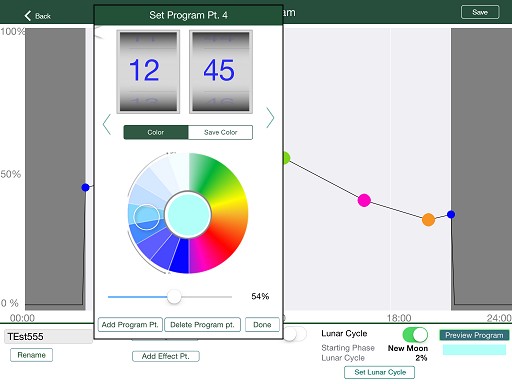
Task: Click the TEst555 program name field
Action: click(x=48, y=336)
